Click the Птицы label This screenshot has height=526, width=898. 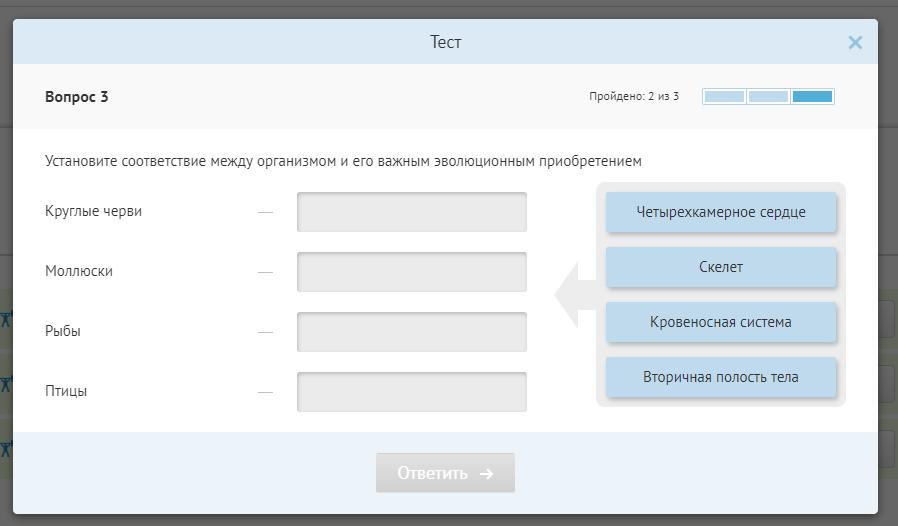coord(66,391)
